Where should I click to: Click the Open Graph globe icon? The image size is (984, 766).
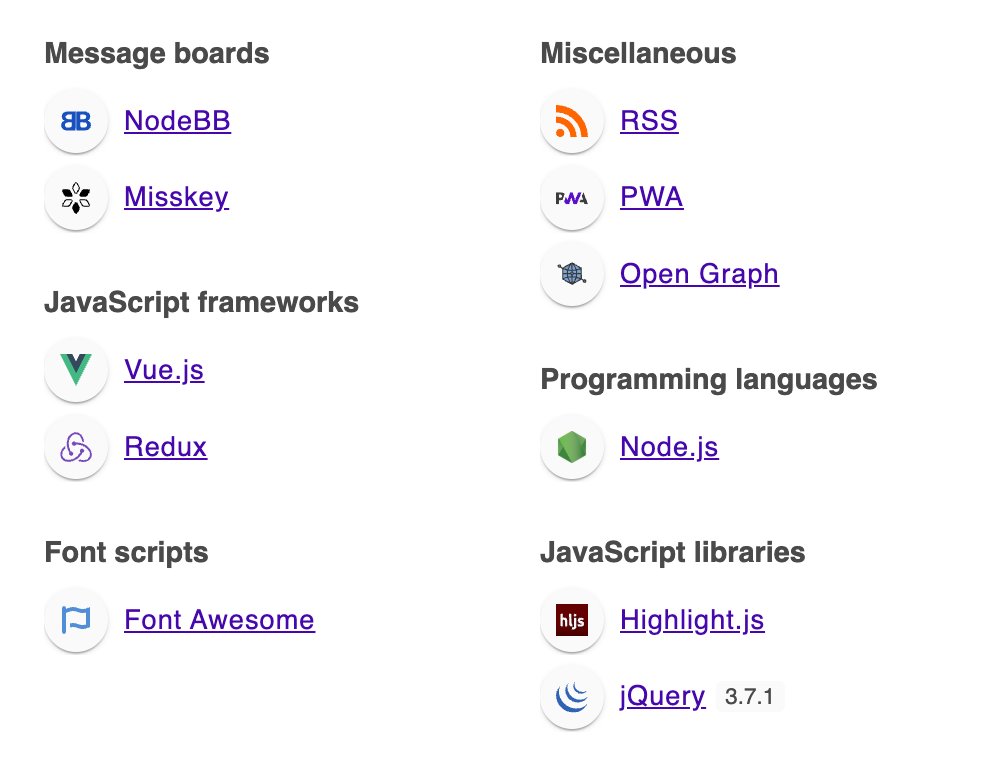(572, 274)
